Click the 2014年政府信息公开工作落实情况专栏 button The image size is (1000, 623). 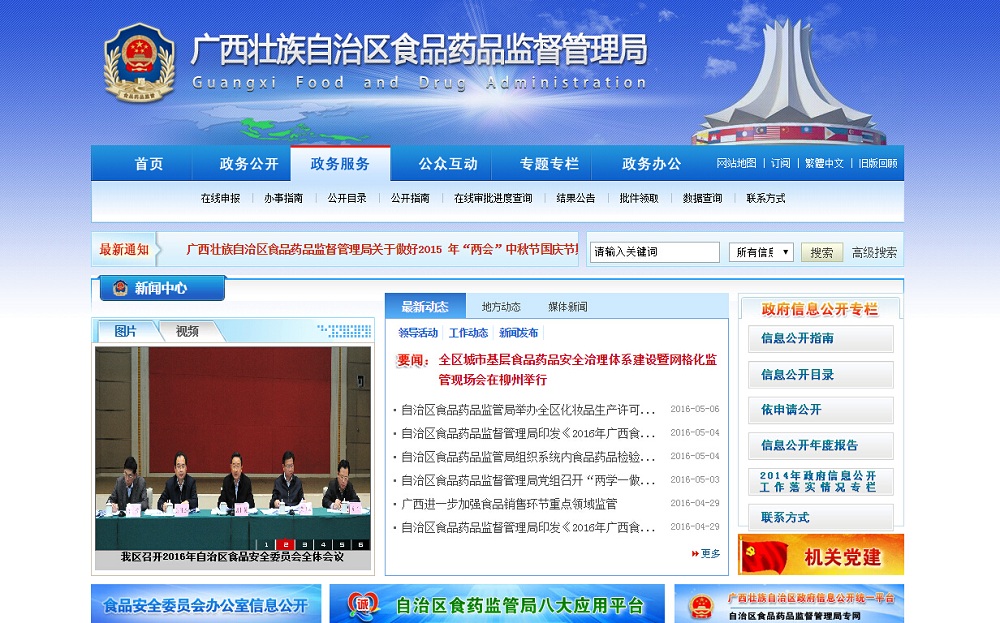pyautogui.click(x=820, y=481)
